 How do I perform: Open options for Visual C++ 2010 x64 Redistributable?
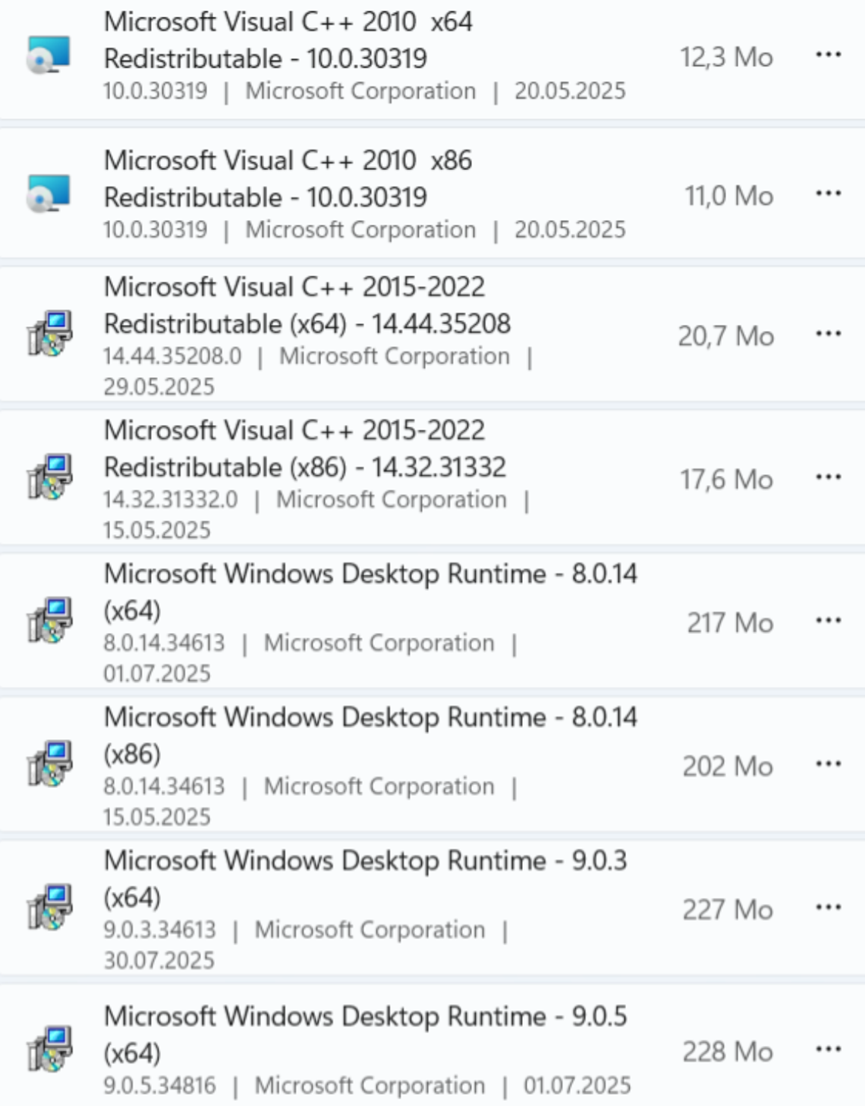tap(828, 57)
